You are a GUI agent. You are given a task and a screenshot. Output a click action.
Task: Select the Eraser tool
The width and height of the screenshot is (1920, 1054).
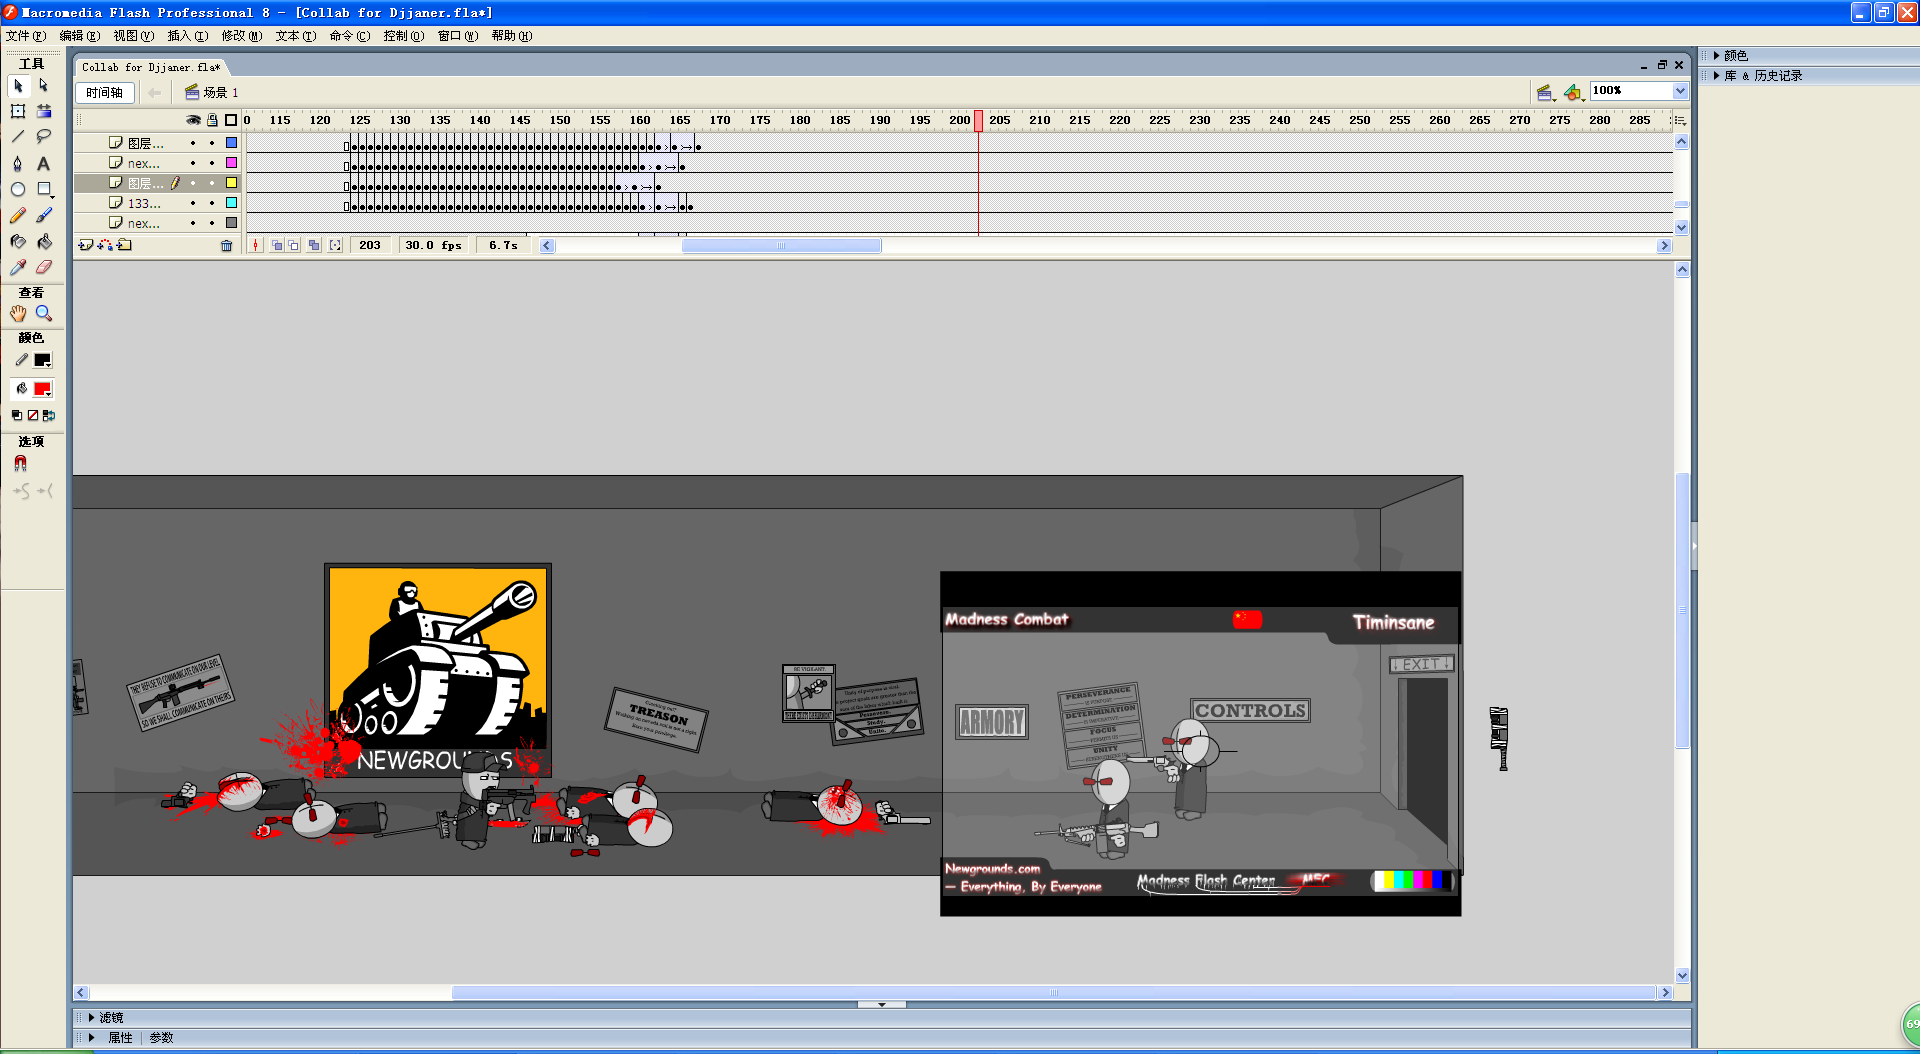(43, 267)
